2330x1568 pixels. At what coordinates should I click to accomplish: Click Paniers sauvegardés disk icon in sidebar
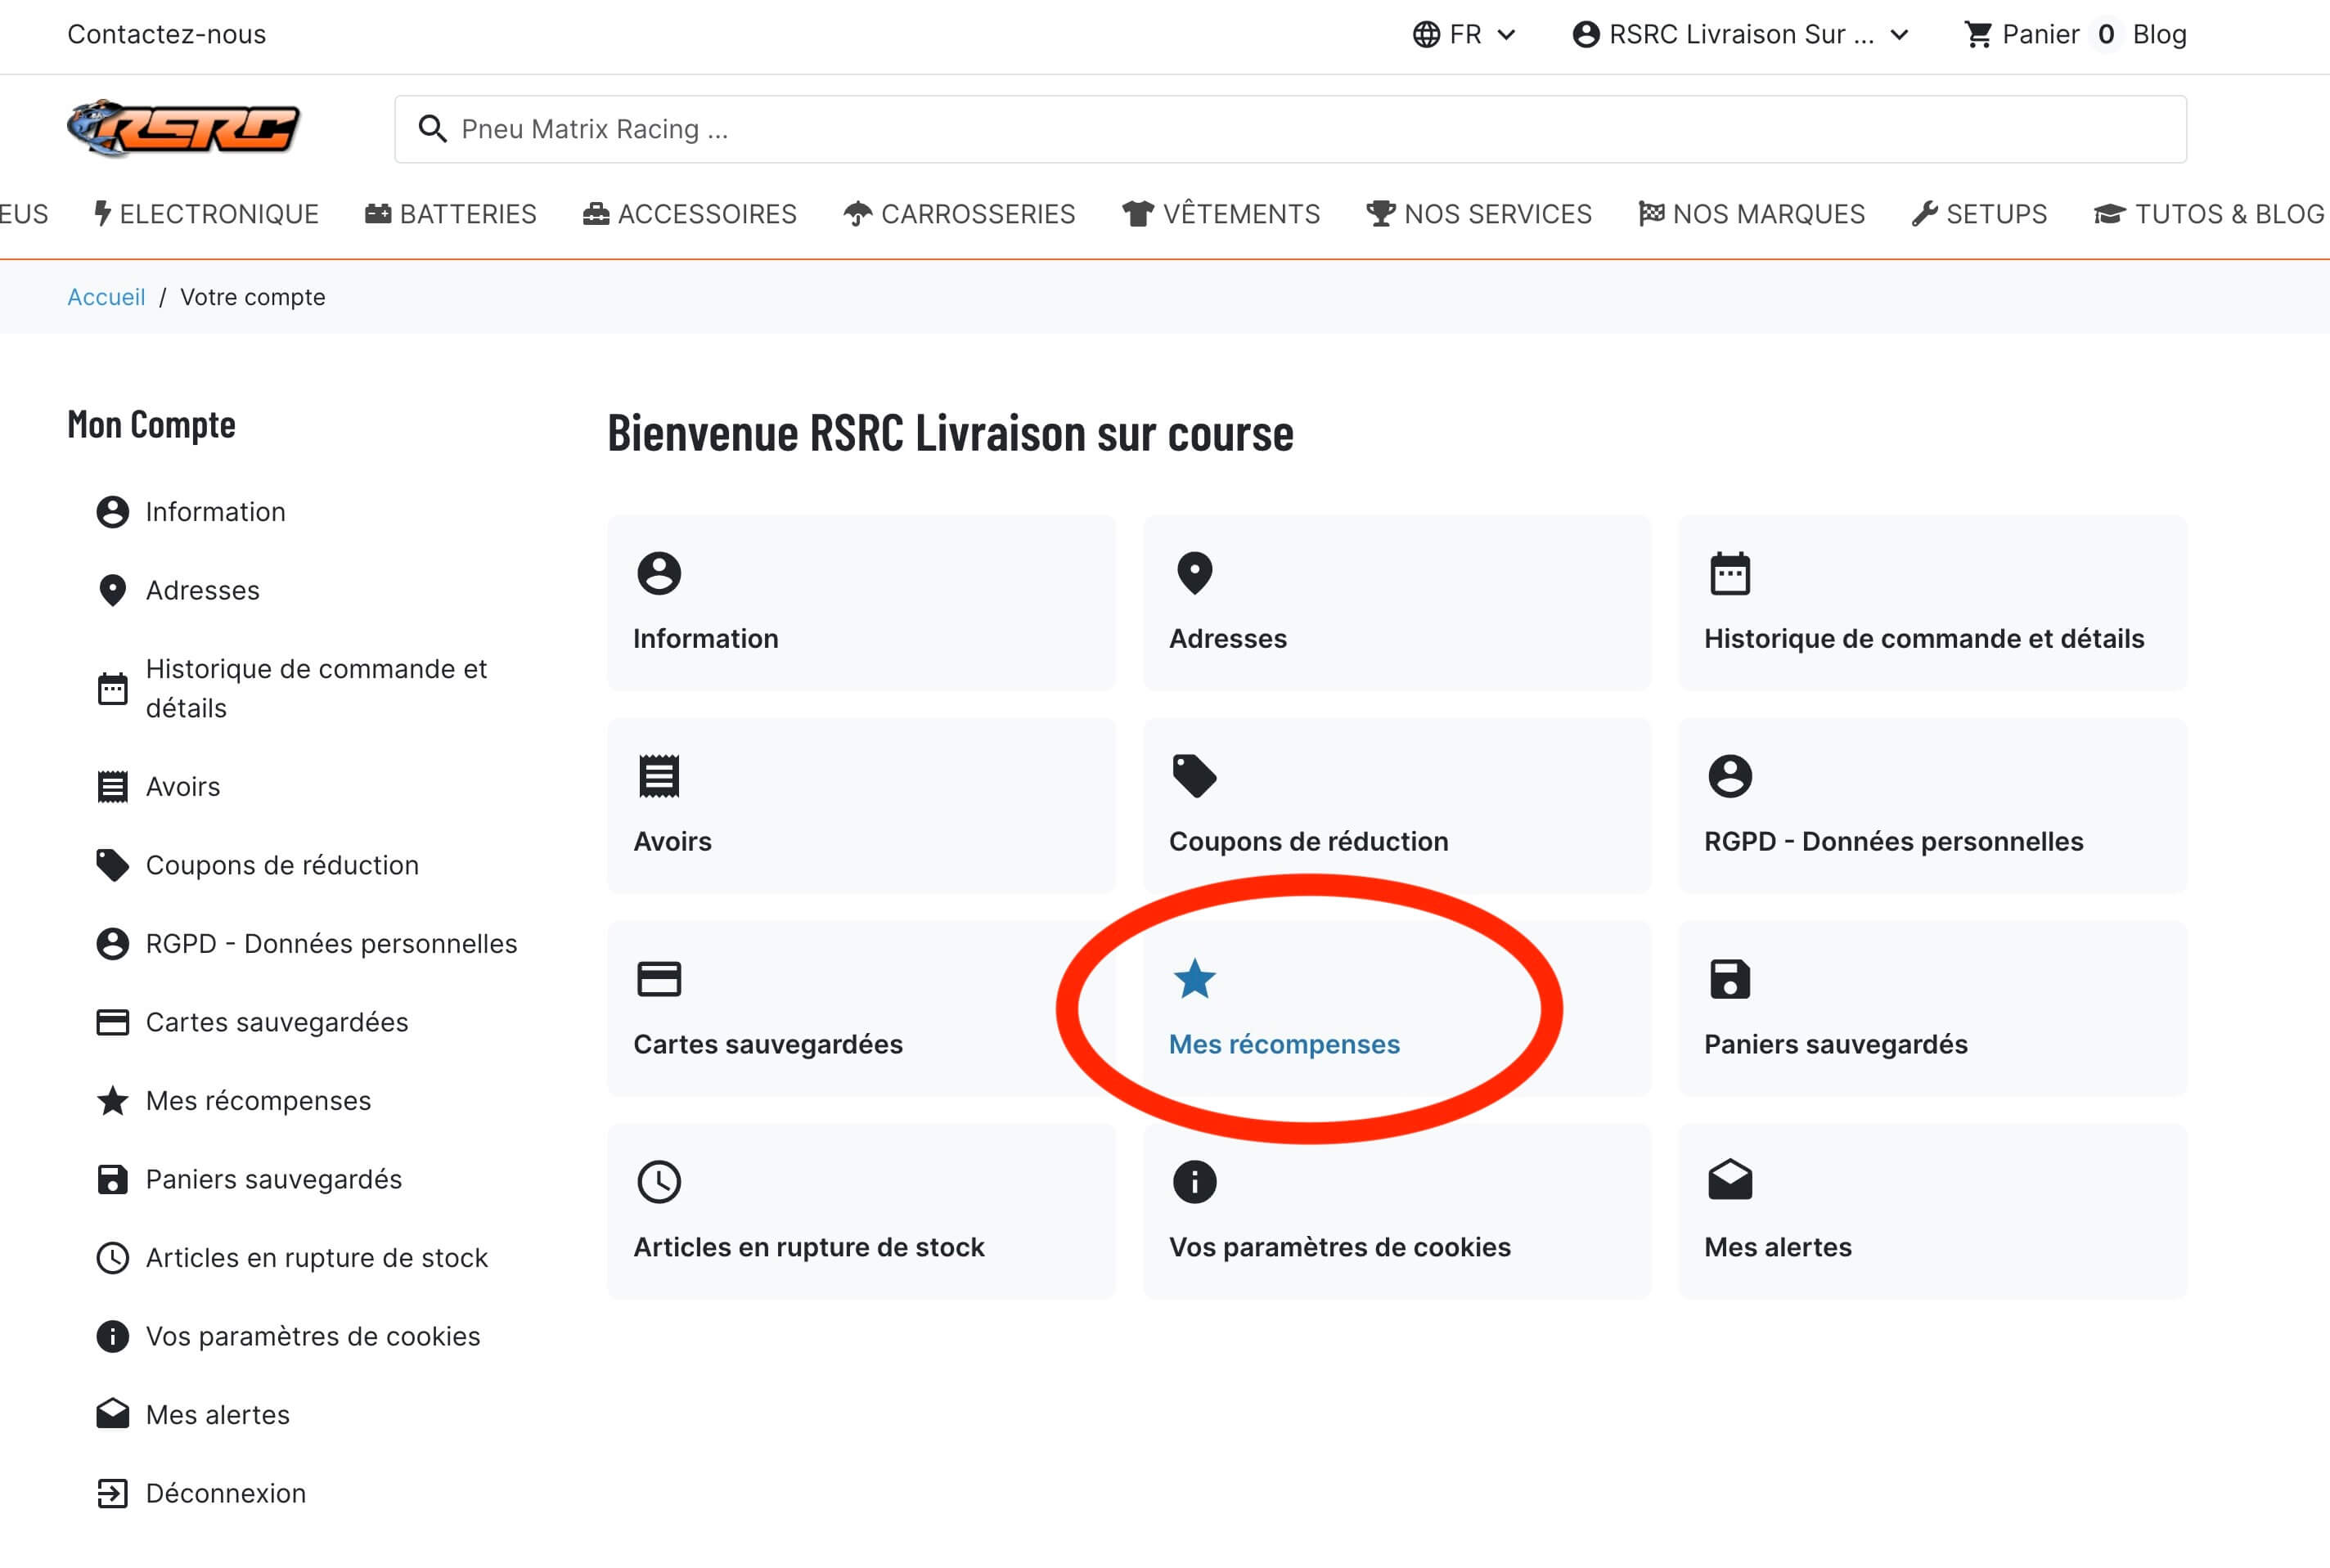(x=113, y=1179)
